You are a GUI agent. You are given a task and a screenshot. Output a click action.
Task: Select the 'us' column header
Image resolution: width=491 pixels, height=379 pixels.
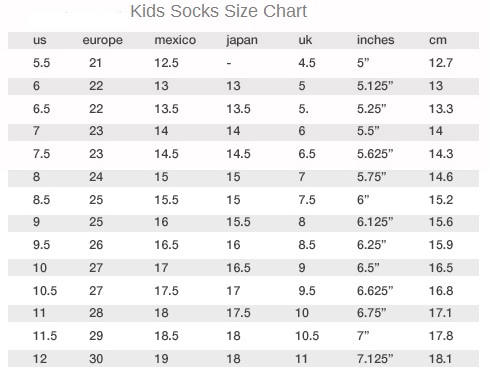[x=40, y=40]
